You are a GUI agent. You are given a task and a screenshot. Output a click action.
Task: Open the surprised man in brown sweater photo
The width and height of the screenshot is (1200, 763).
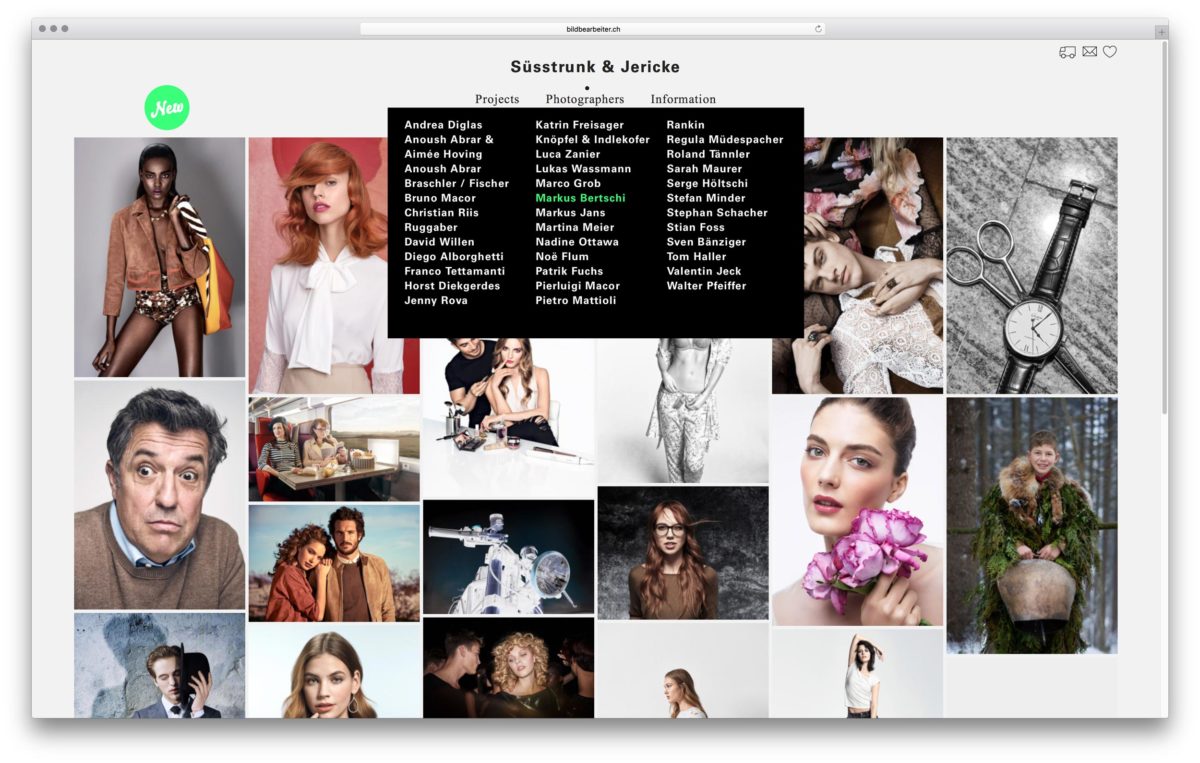[x=159, y=495]
